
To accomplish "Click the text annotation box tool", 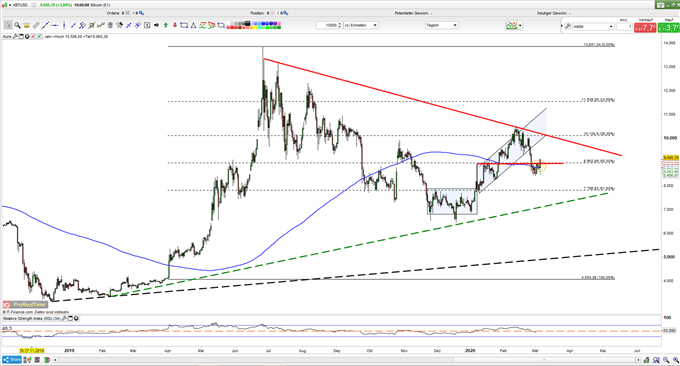I will pyautogui.click(x=147, y=25).
